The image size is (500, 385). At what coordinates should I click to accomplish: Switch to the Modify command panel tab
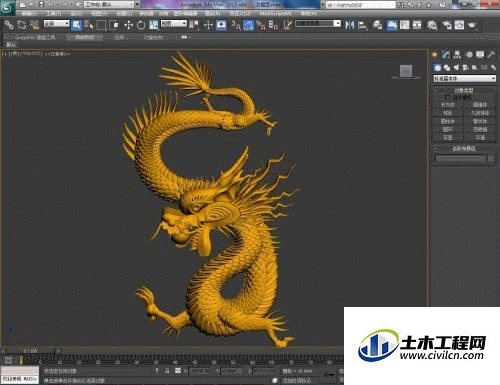[x=446, y=55]
